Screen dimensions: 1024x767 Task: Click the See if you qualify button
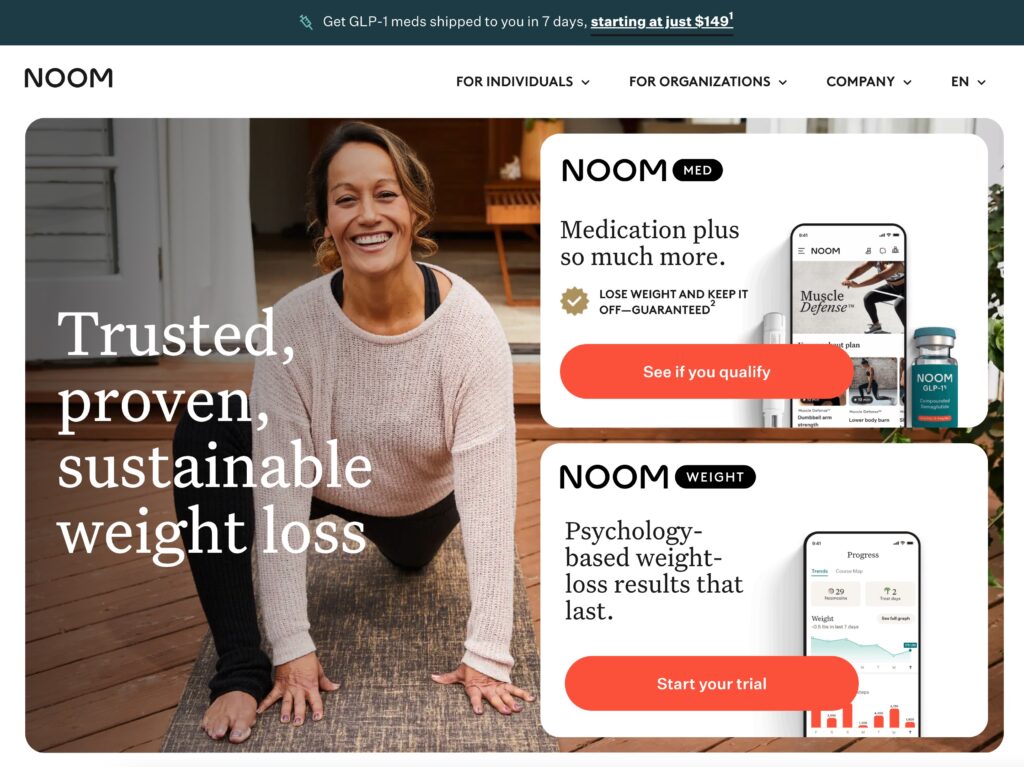coord(707,372)
